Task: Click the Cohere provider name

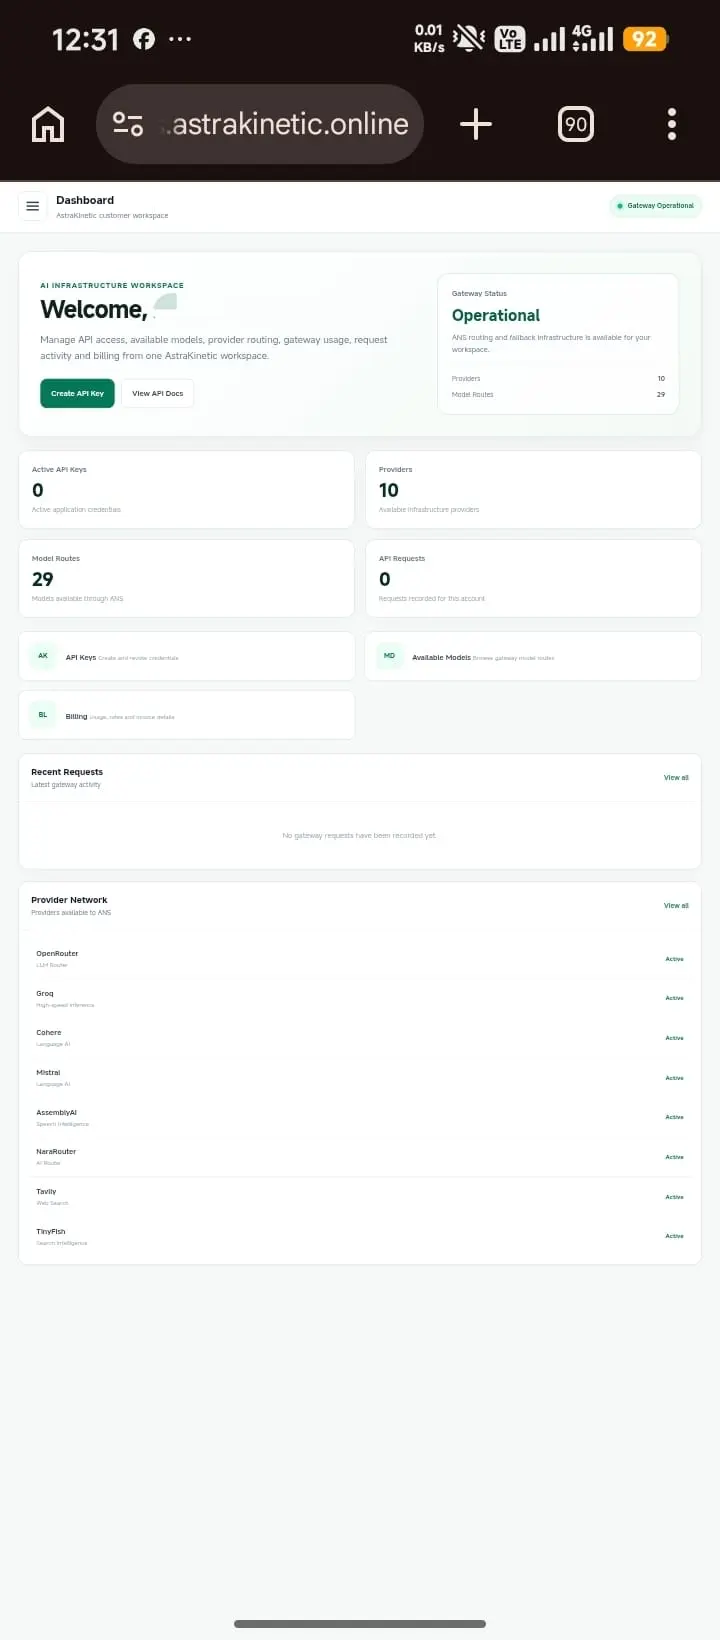Action: tap(49, 1033)
